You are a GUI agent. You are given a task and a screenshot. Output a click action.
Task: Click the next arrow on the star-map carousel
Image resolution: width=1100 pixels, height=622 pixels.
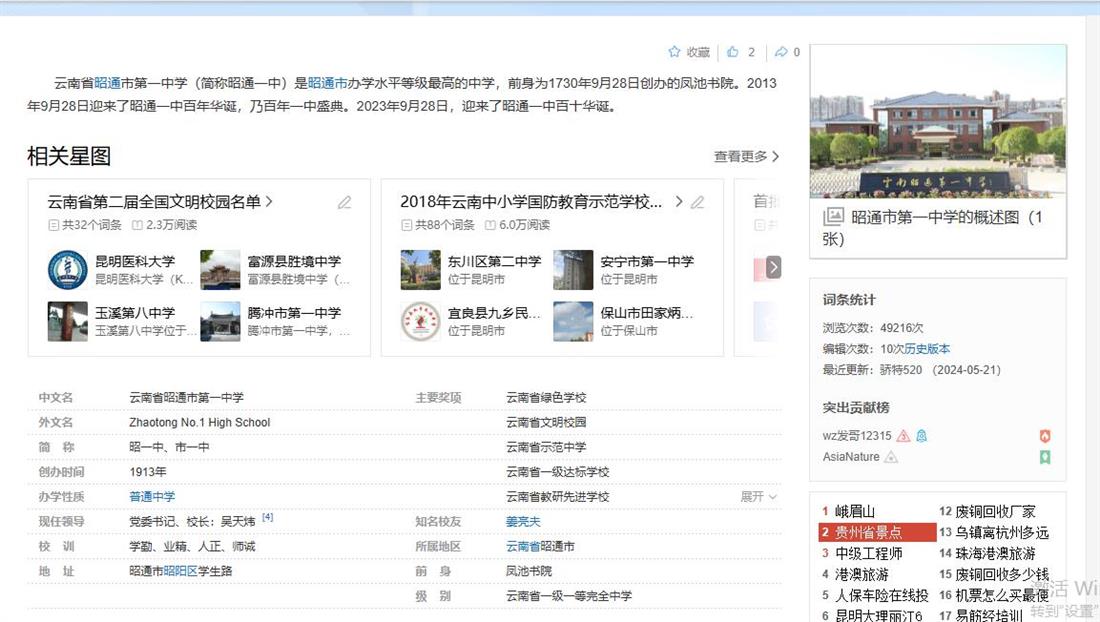tap(773, 267)
